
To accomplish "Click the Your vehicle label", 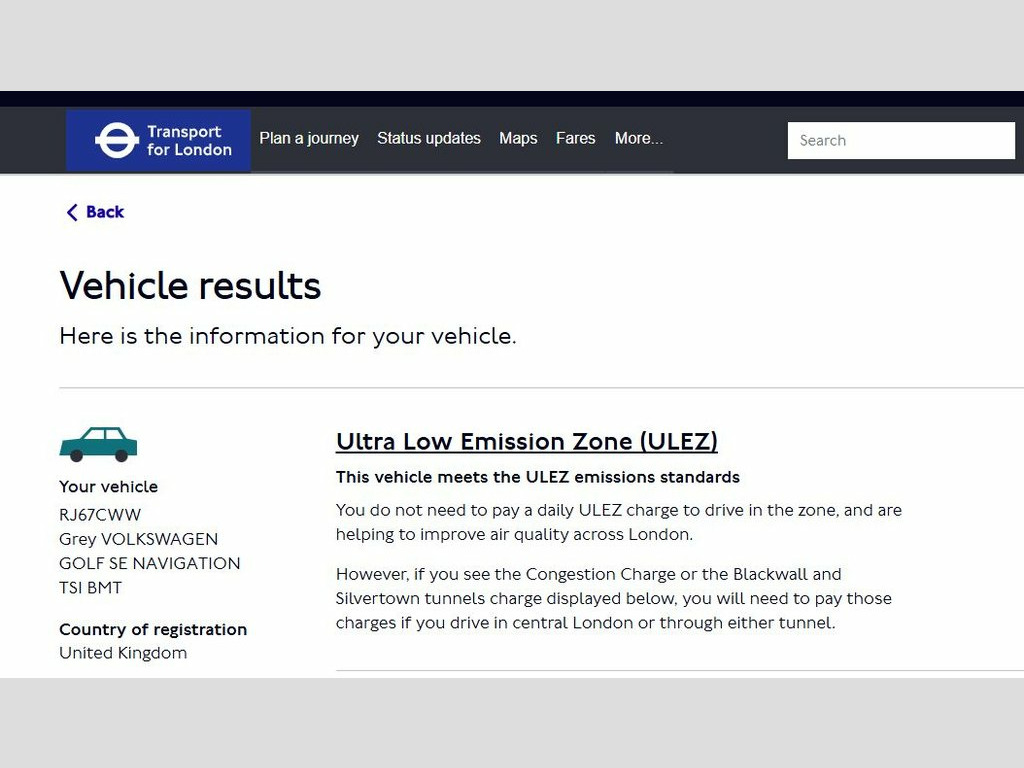I will pos(108,487).
